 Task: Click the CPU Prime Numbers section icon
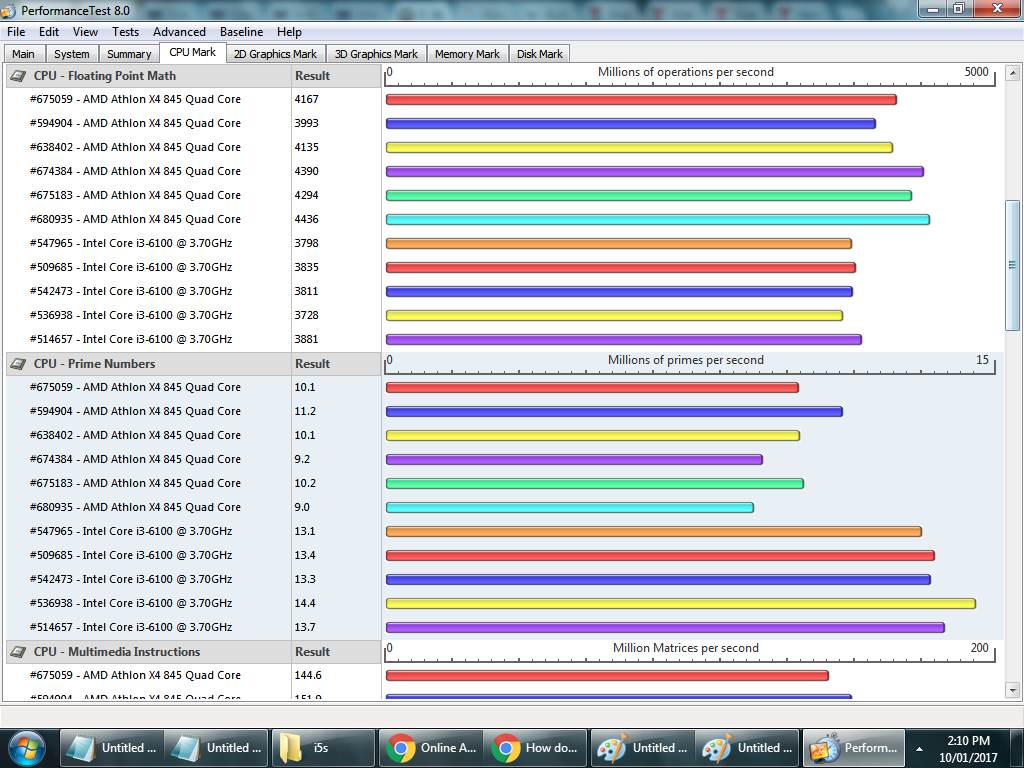tap(18, 364)
